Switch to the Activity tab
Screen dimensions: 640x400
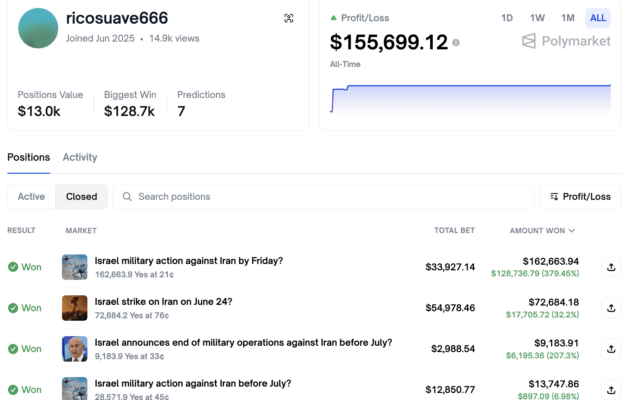pos(80,157)
